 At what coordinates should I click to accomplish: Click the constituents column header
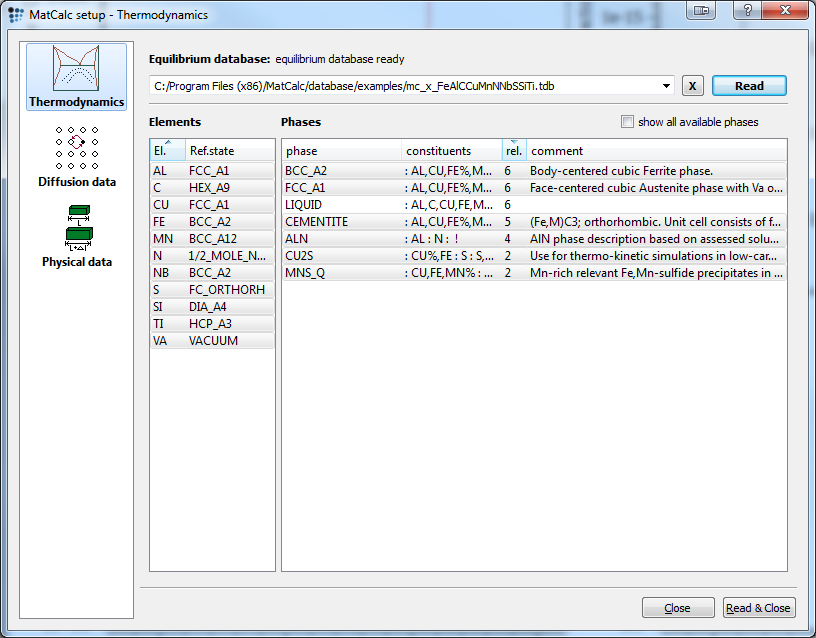pos(450,151)
